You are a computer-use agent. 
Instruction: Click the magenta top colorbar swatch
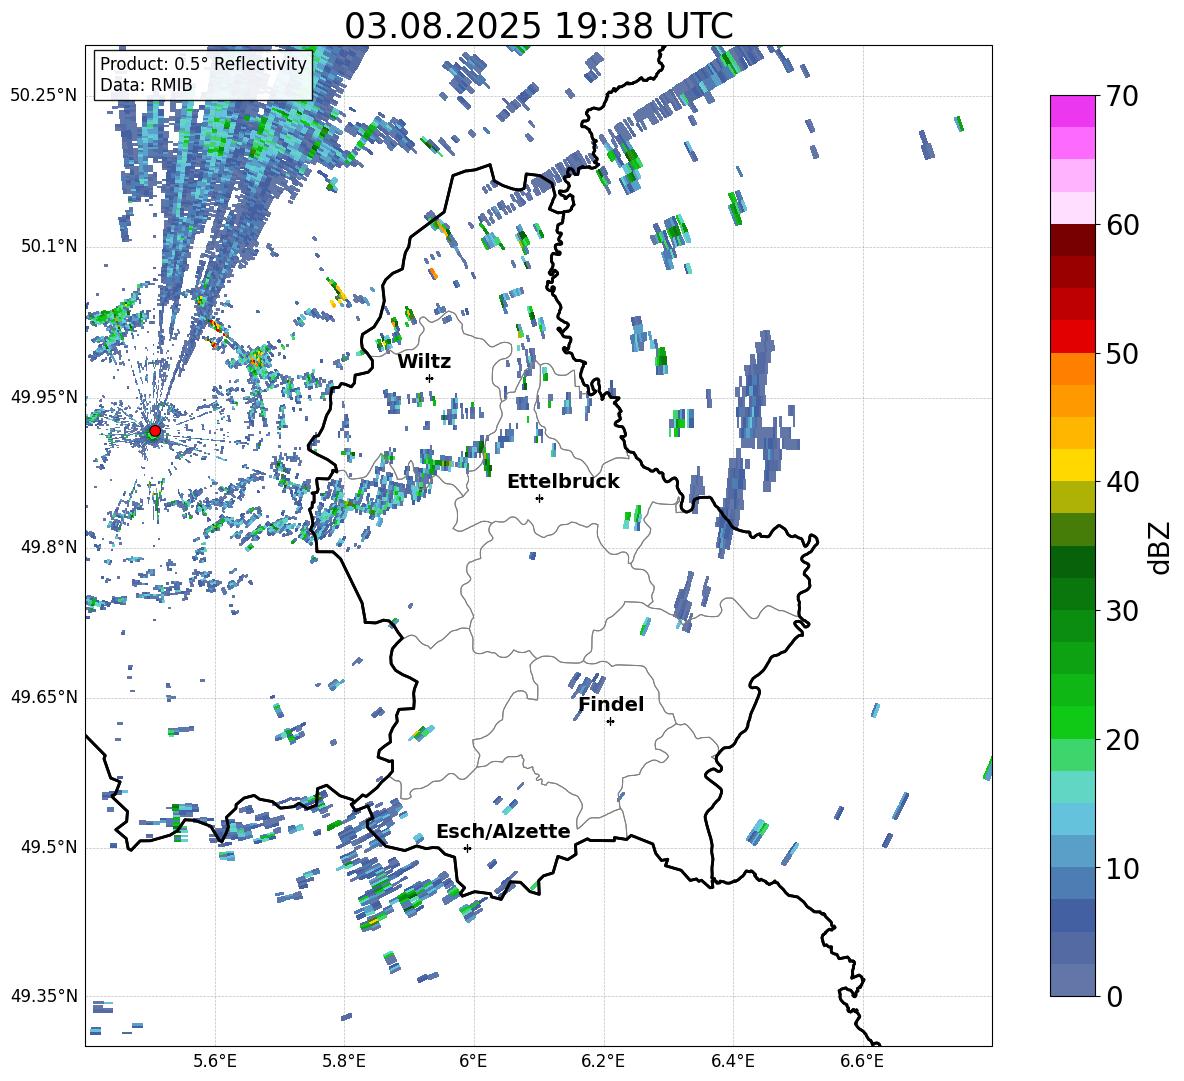click(1072, 111)
